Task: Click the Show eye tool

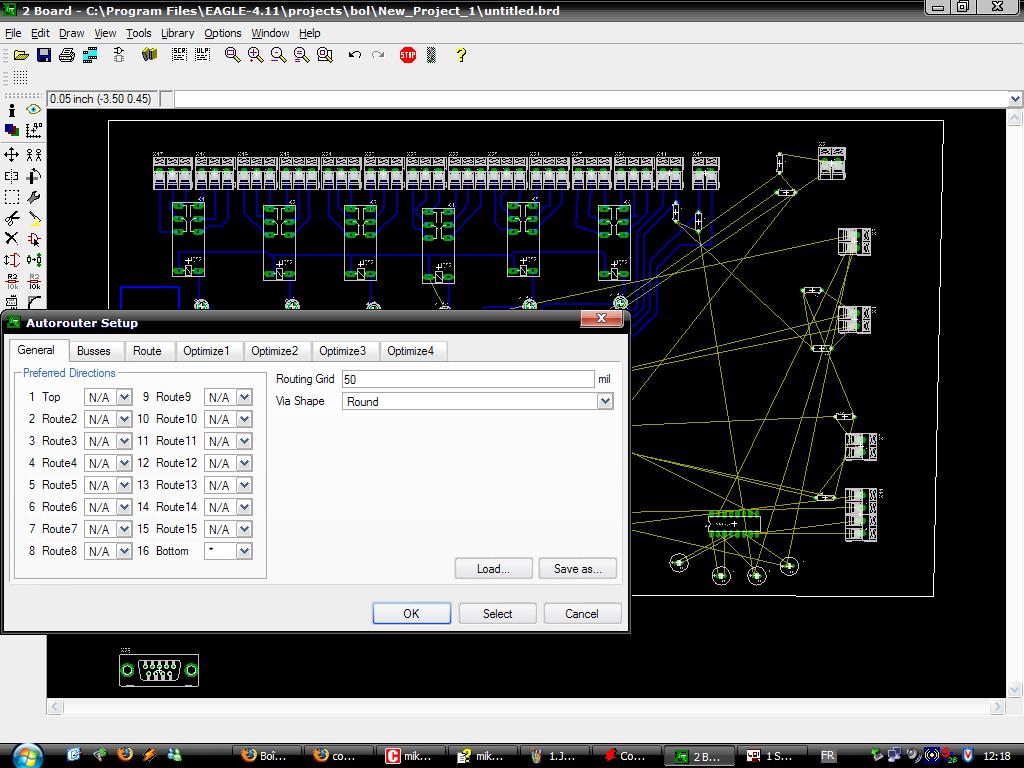Action: (x=34, y=110)
